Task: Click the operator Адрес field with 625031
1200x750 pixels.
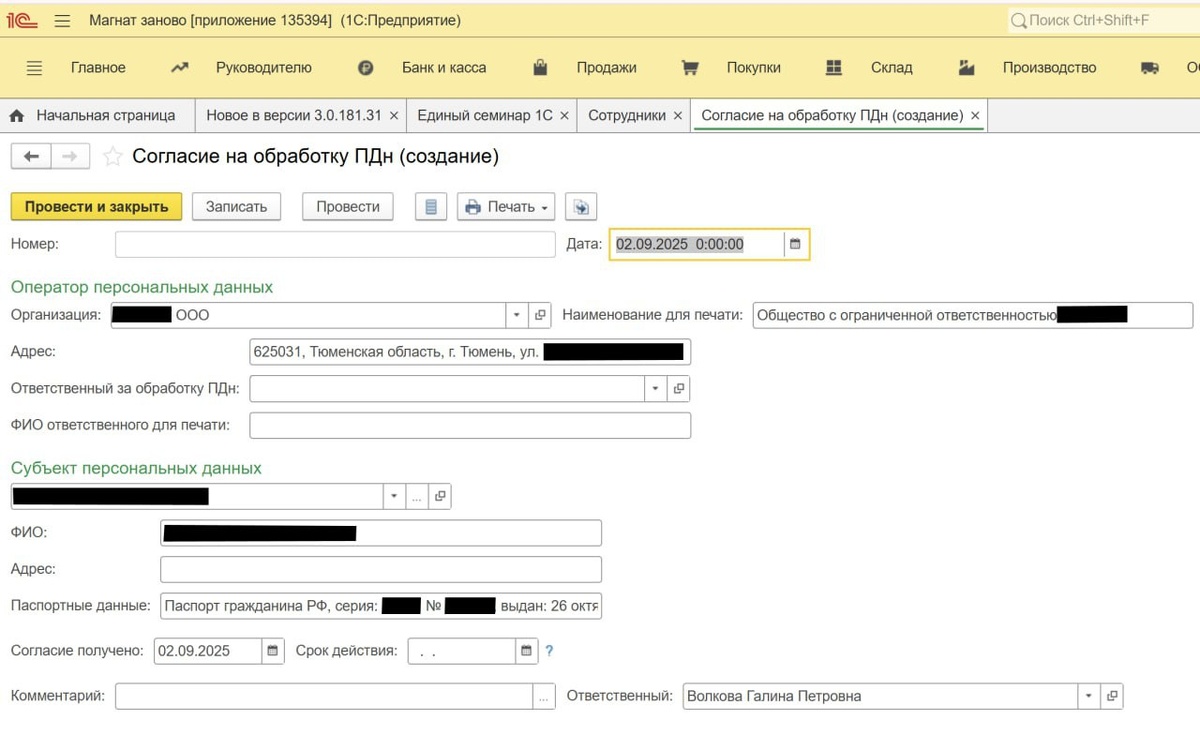Action: (470, 352)
